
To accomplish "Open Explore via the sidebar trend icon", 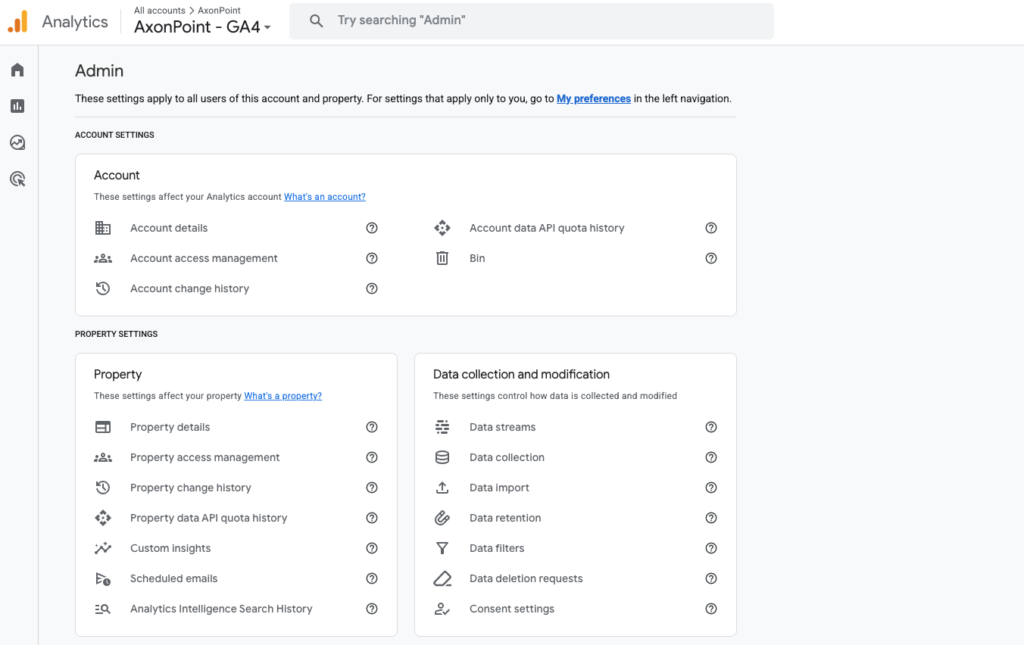I will click(x=18, y=142).
